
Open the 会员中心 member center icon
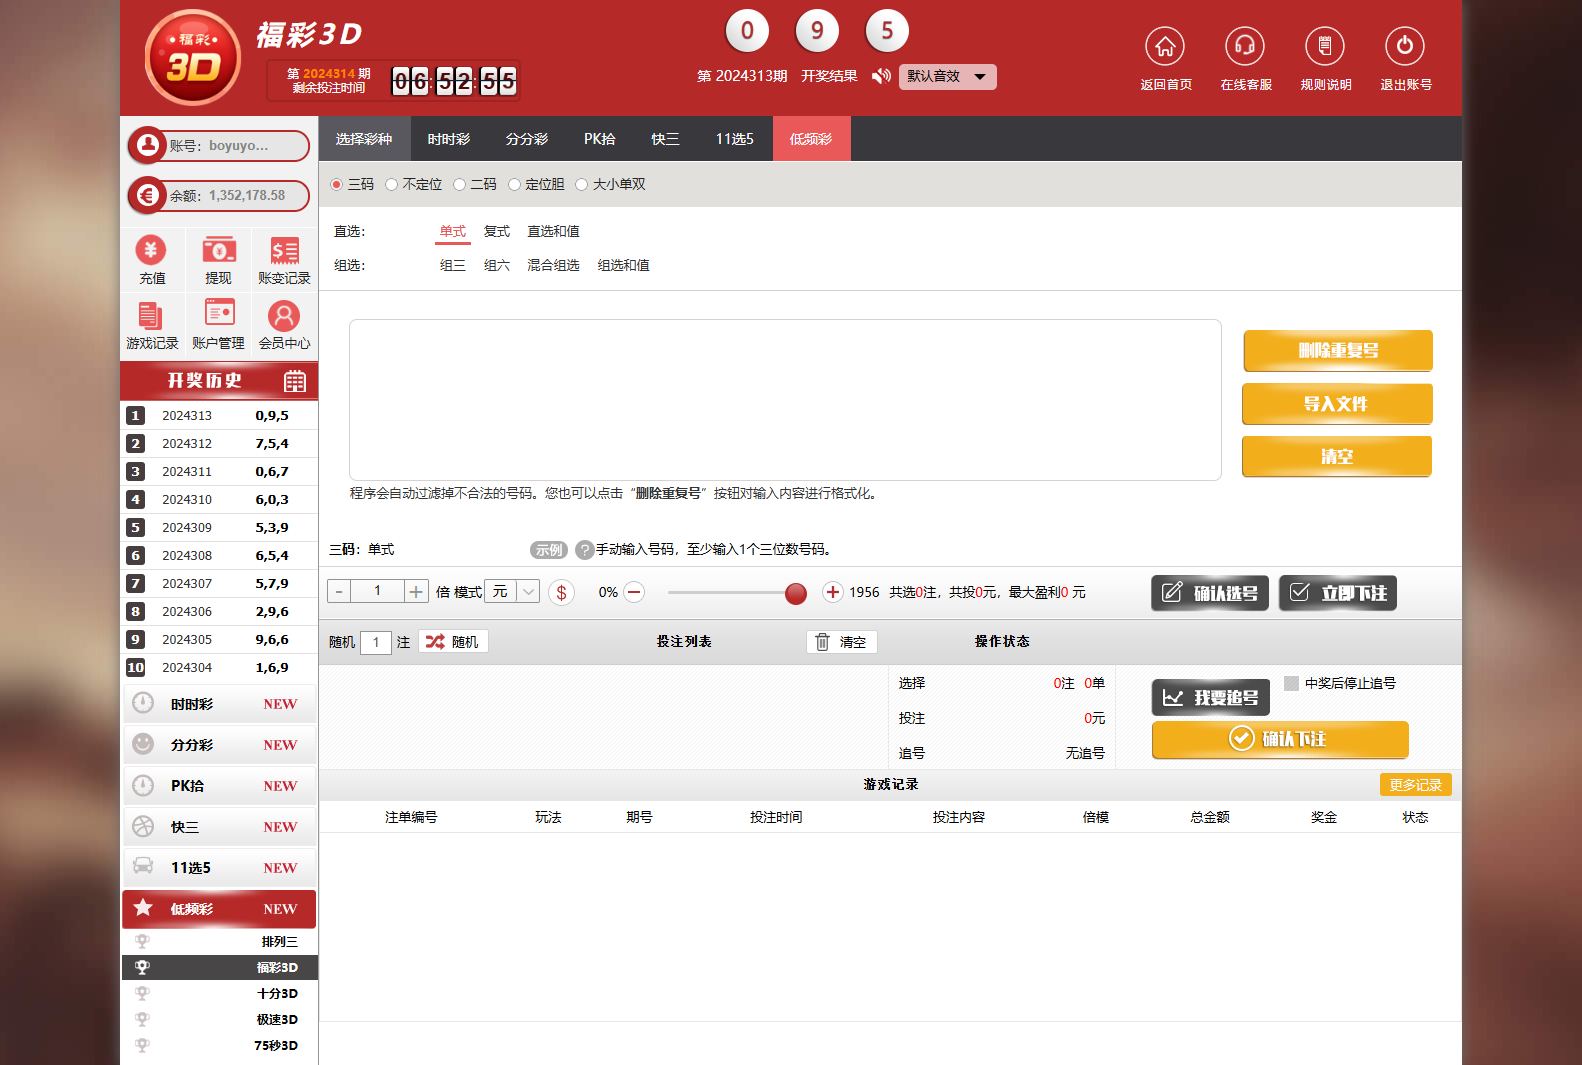pyautogui.click(x=284, y=316)
